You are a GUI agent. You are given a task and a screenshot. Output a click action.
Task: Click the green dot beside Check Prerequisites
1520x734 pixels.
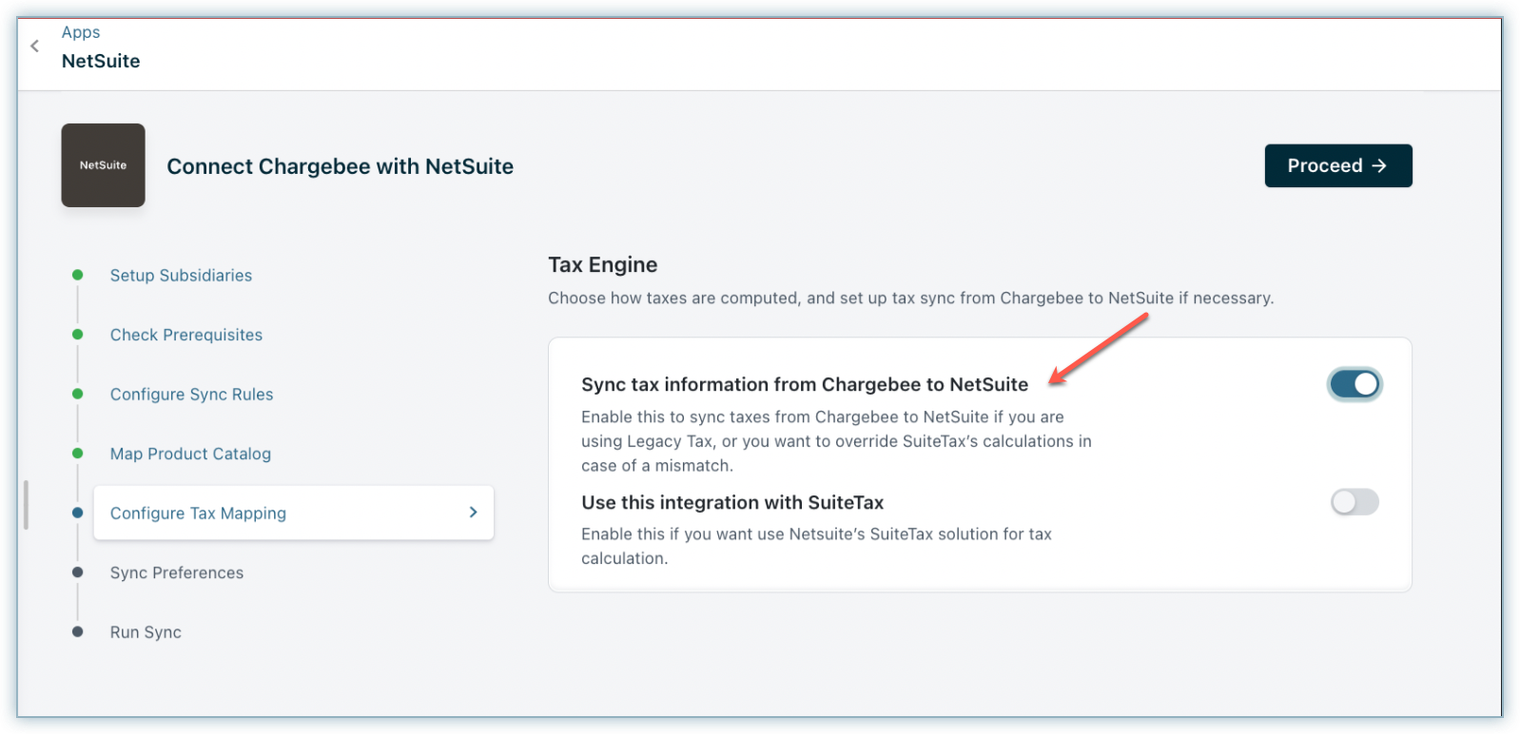(x=78, y=335)
